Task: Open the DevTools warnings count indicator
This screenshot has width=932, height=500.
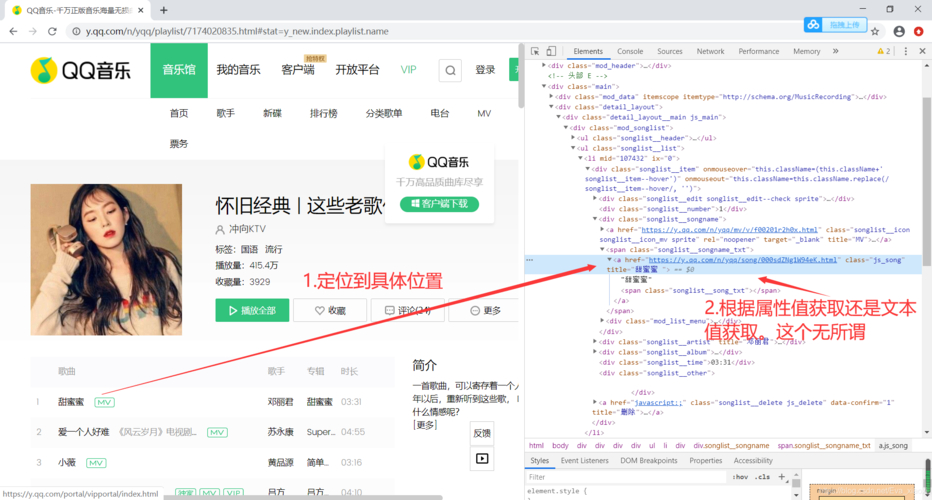Action: pos(884,51)
